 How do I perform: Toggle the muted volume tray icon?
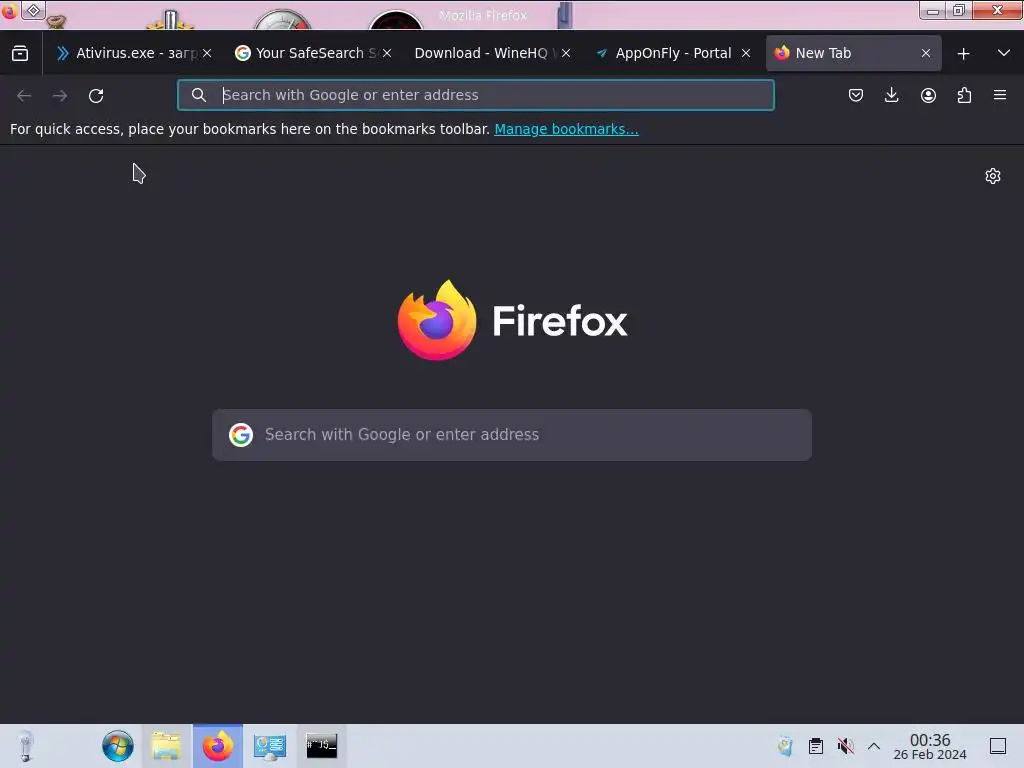(846, 746)
